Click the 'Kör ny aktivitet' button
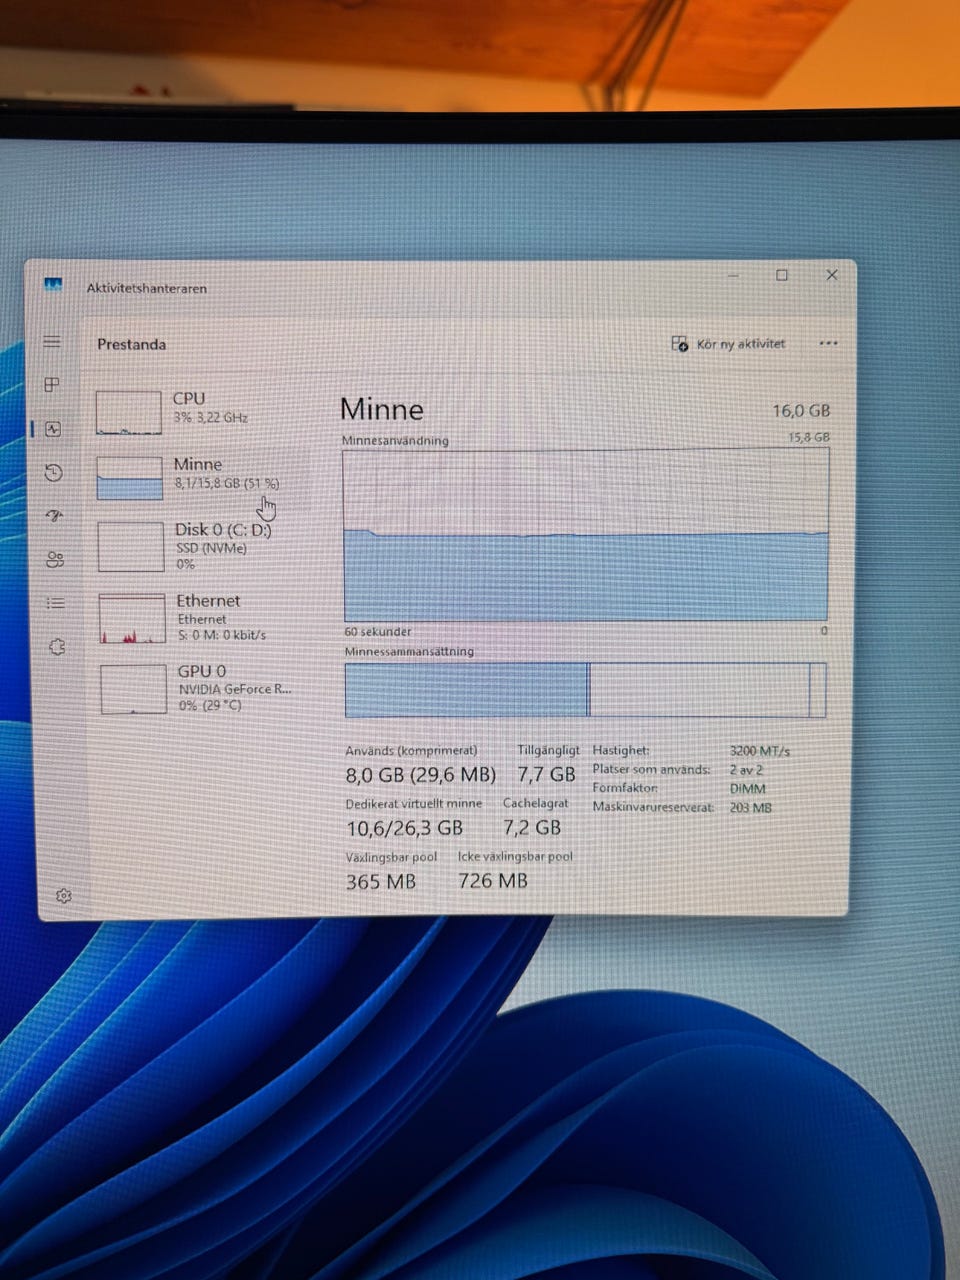The height and width of the screenshot is (1280, 960). click(728, 344)
